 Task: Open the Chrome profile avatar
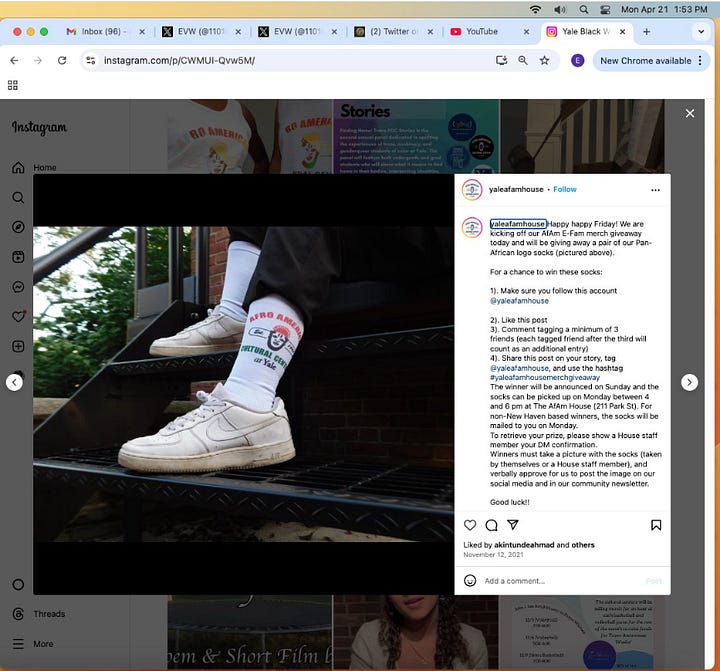pos(578,60)
